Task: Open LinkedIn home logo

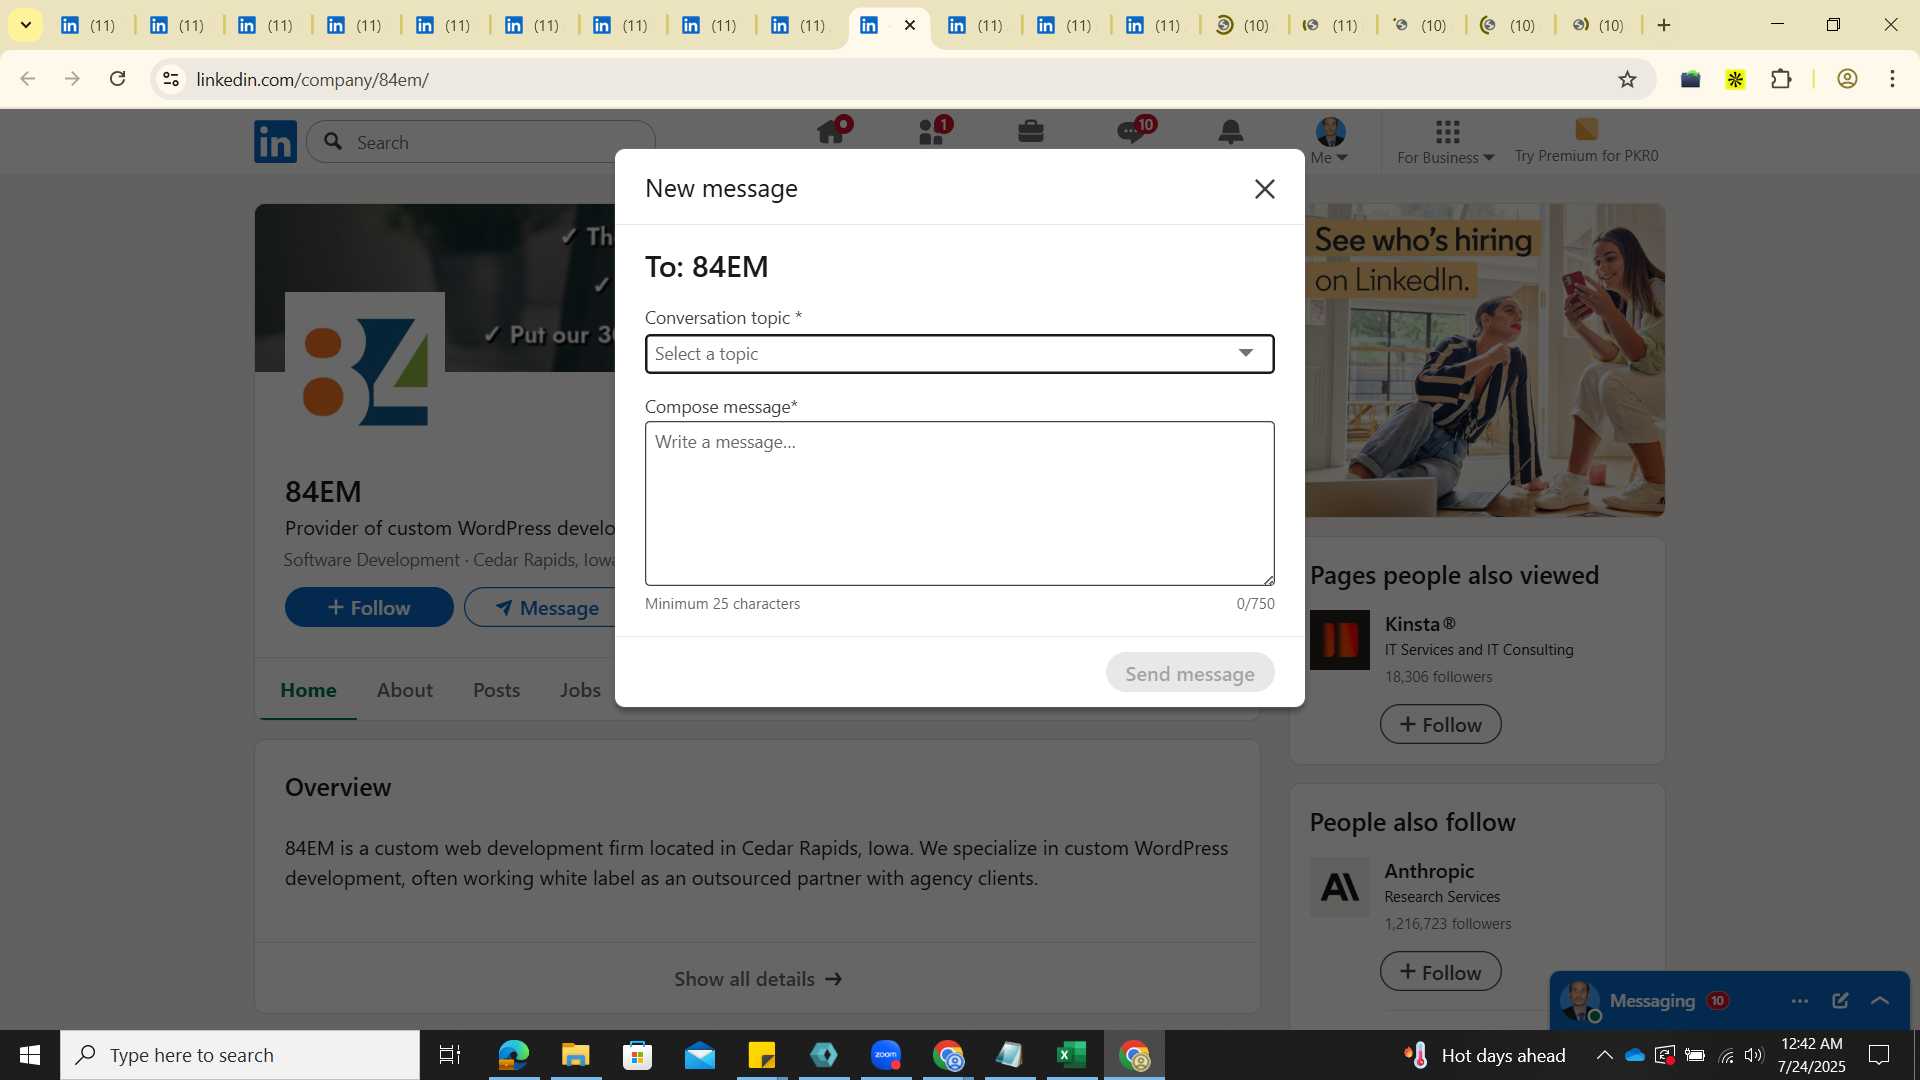Action: (275, 142)
